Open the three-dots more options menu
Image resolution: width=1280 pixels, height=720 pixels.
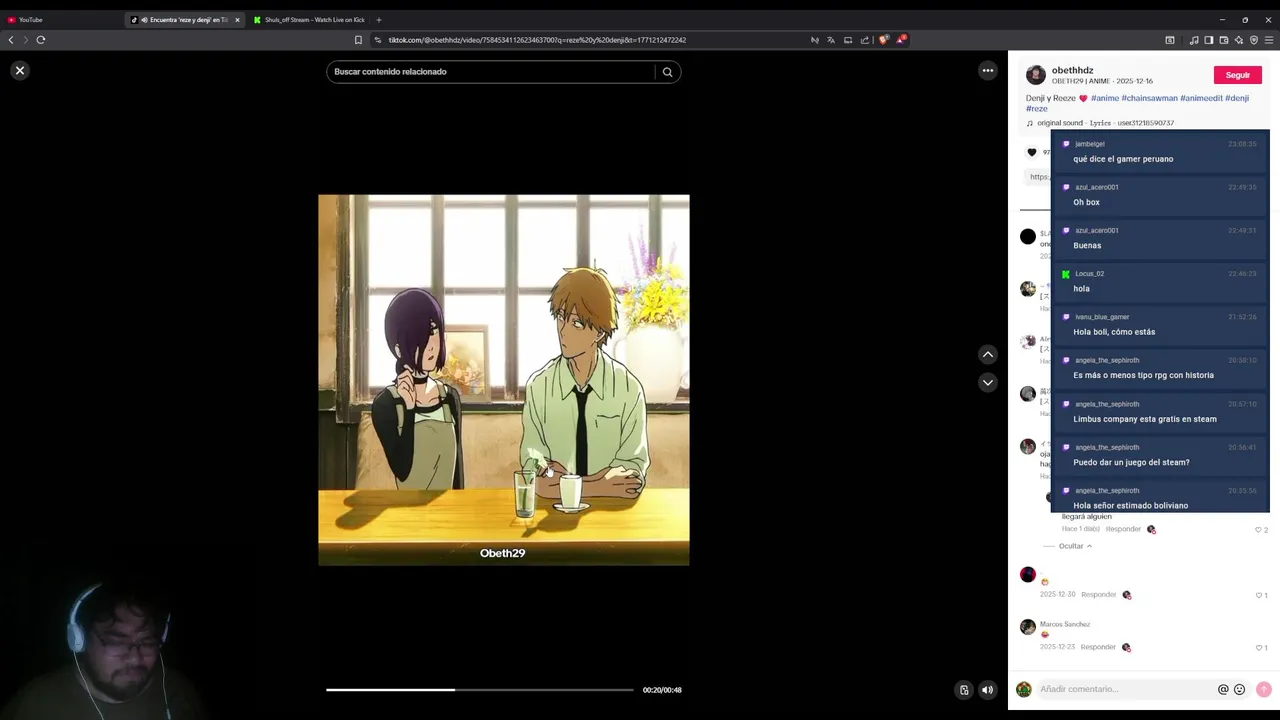[987, 70]
